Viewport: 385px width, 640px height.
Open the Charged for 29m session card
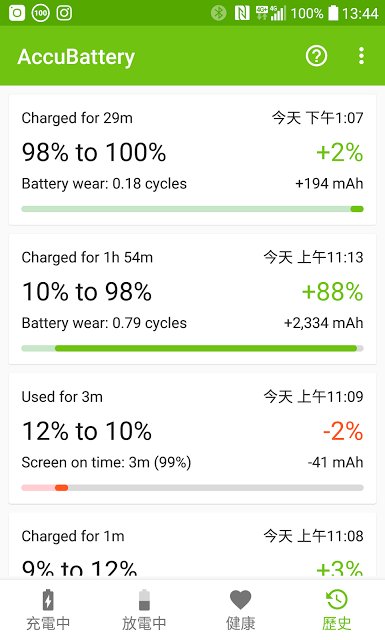click(192, 160)
